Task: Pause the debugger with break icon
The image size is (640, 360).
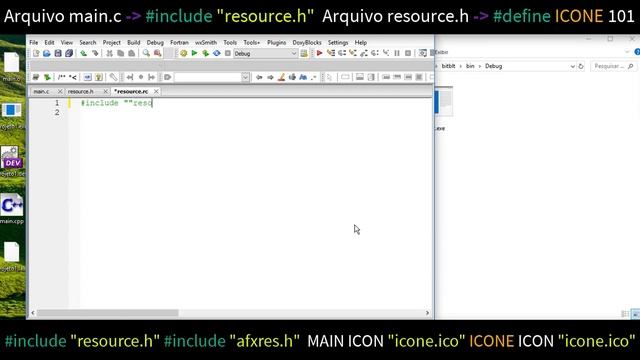Action: coord(397,53)
